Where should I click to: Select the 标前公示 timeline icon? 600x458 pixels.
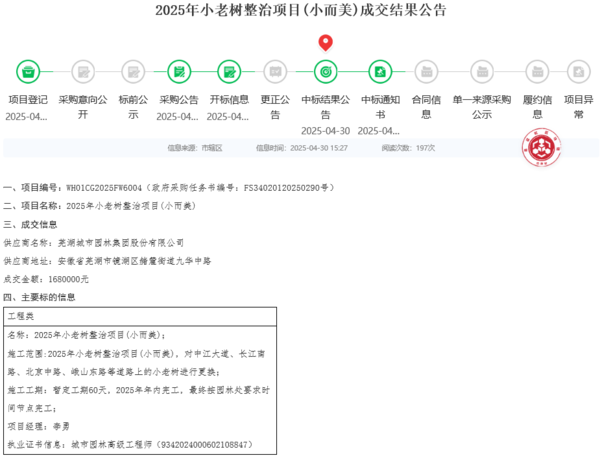pyautogui.click(x=132, y=72)
